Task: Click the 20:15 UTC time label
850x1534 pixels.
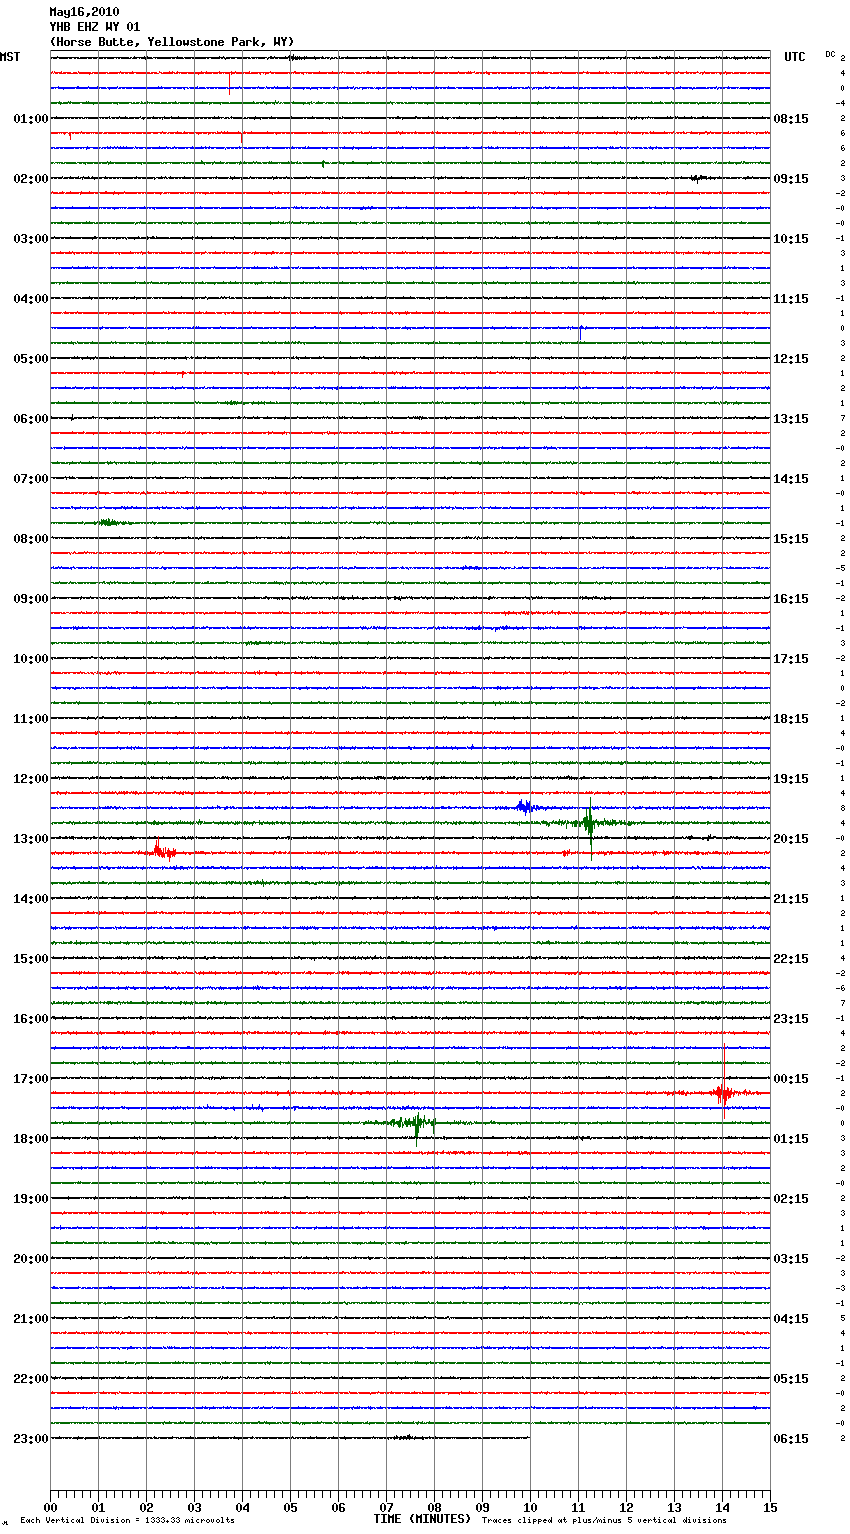Action: click(791, 839)
